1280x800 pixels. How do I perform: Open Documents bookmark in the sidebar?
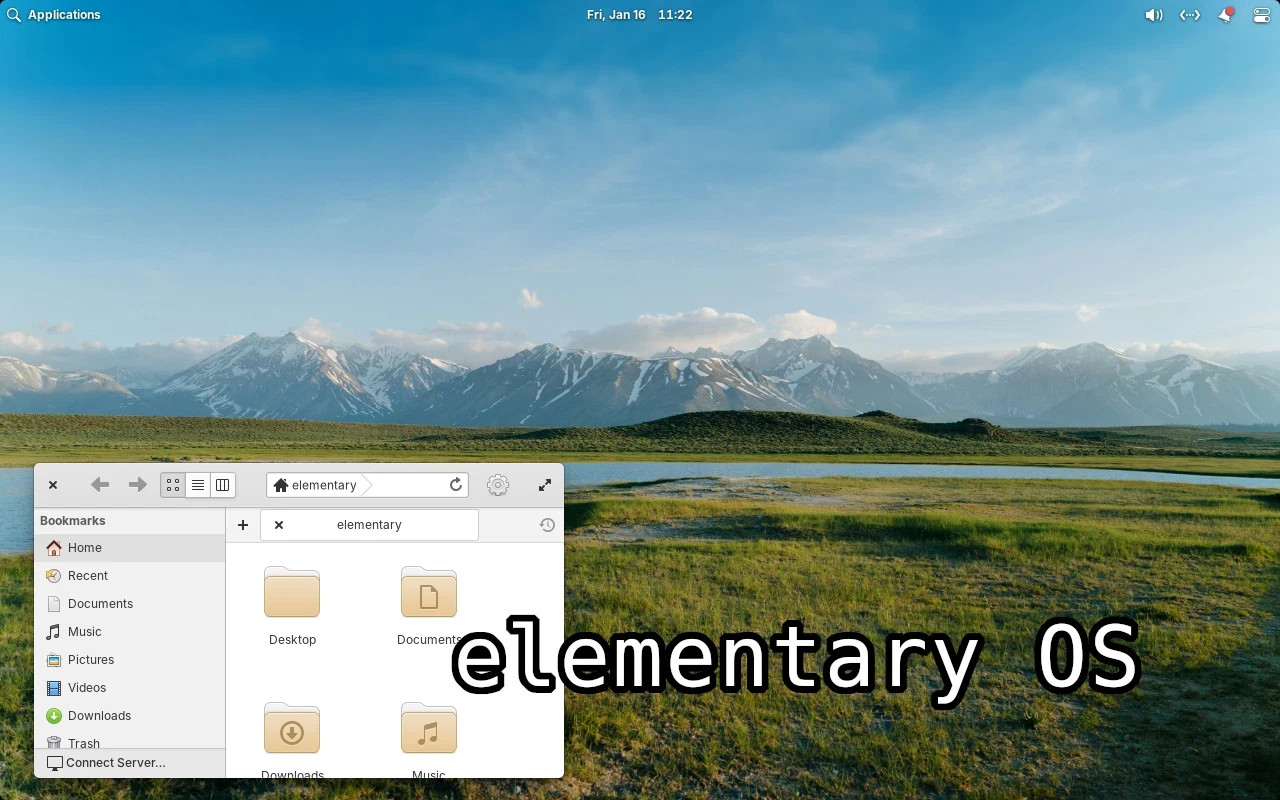pyautogui.click(x=130, y=604)
